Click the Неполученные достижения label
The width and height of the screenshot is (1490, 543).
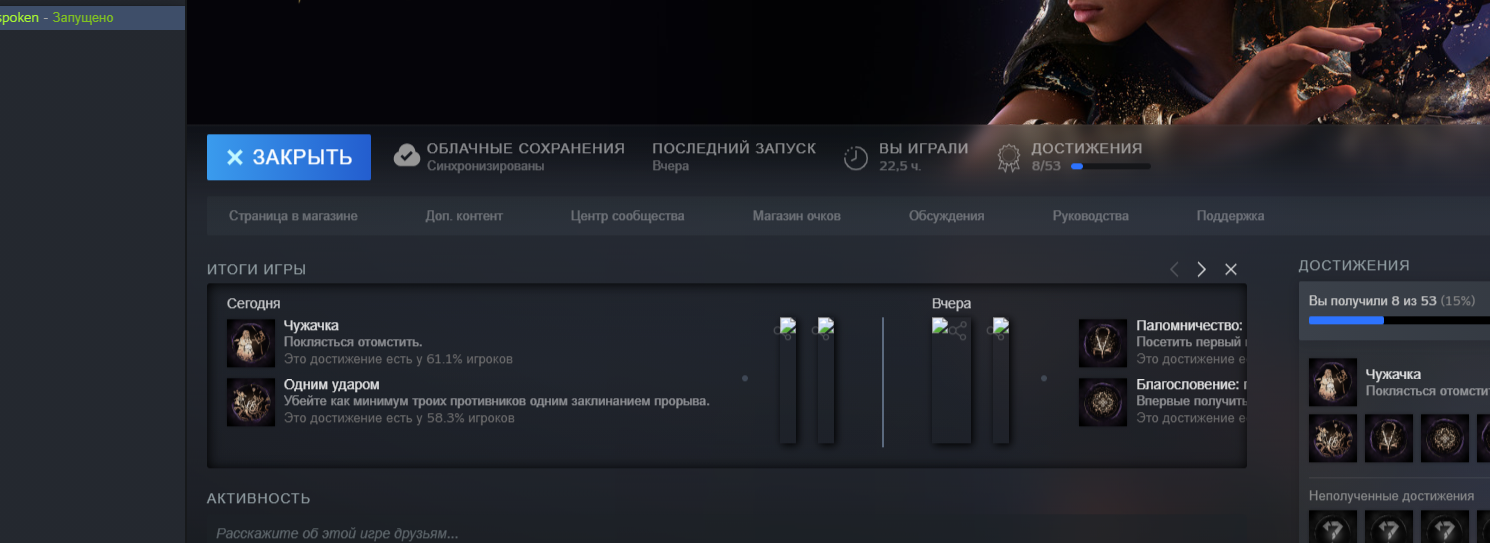pyautogui.click(x=1391, y=496)
